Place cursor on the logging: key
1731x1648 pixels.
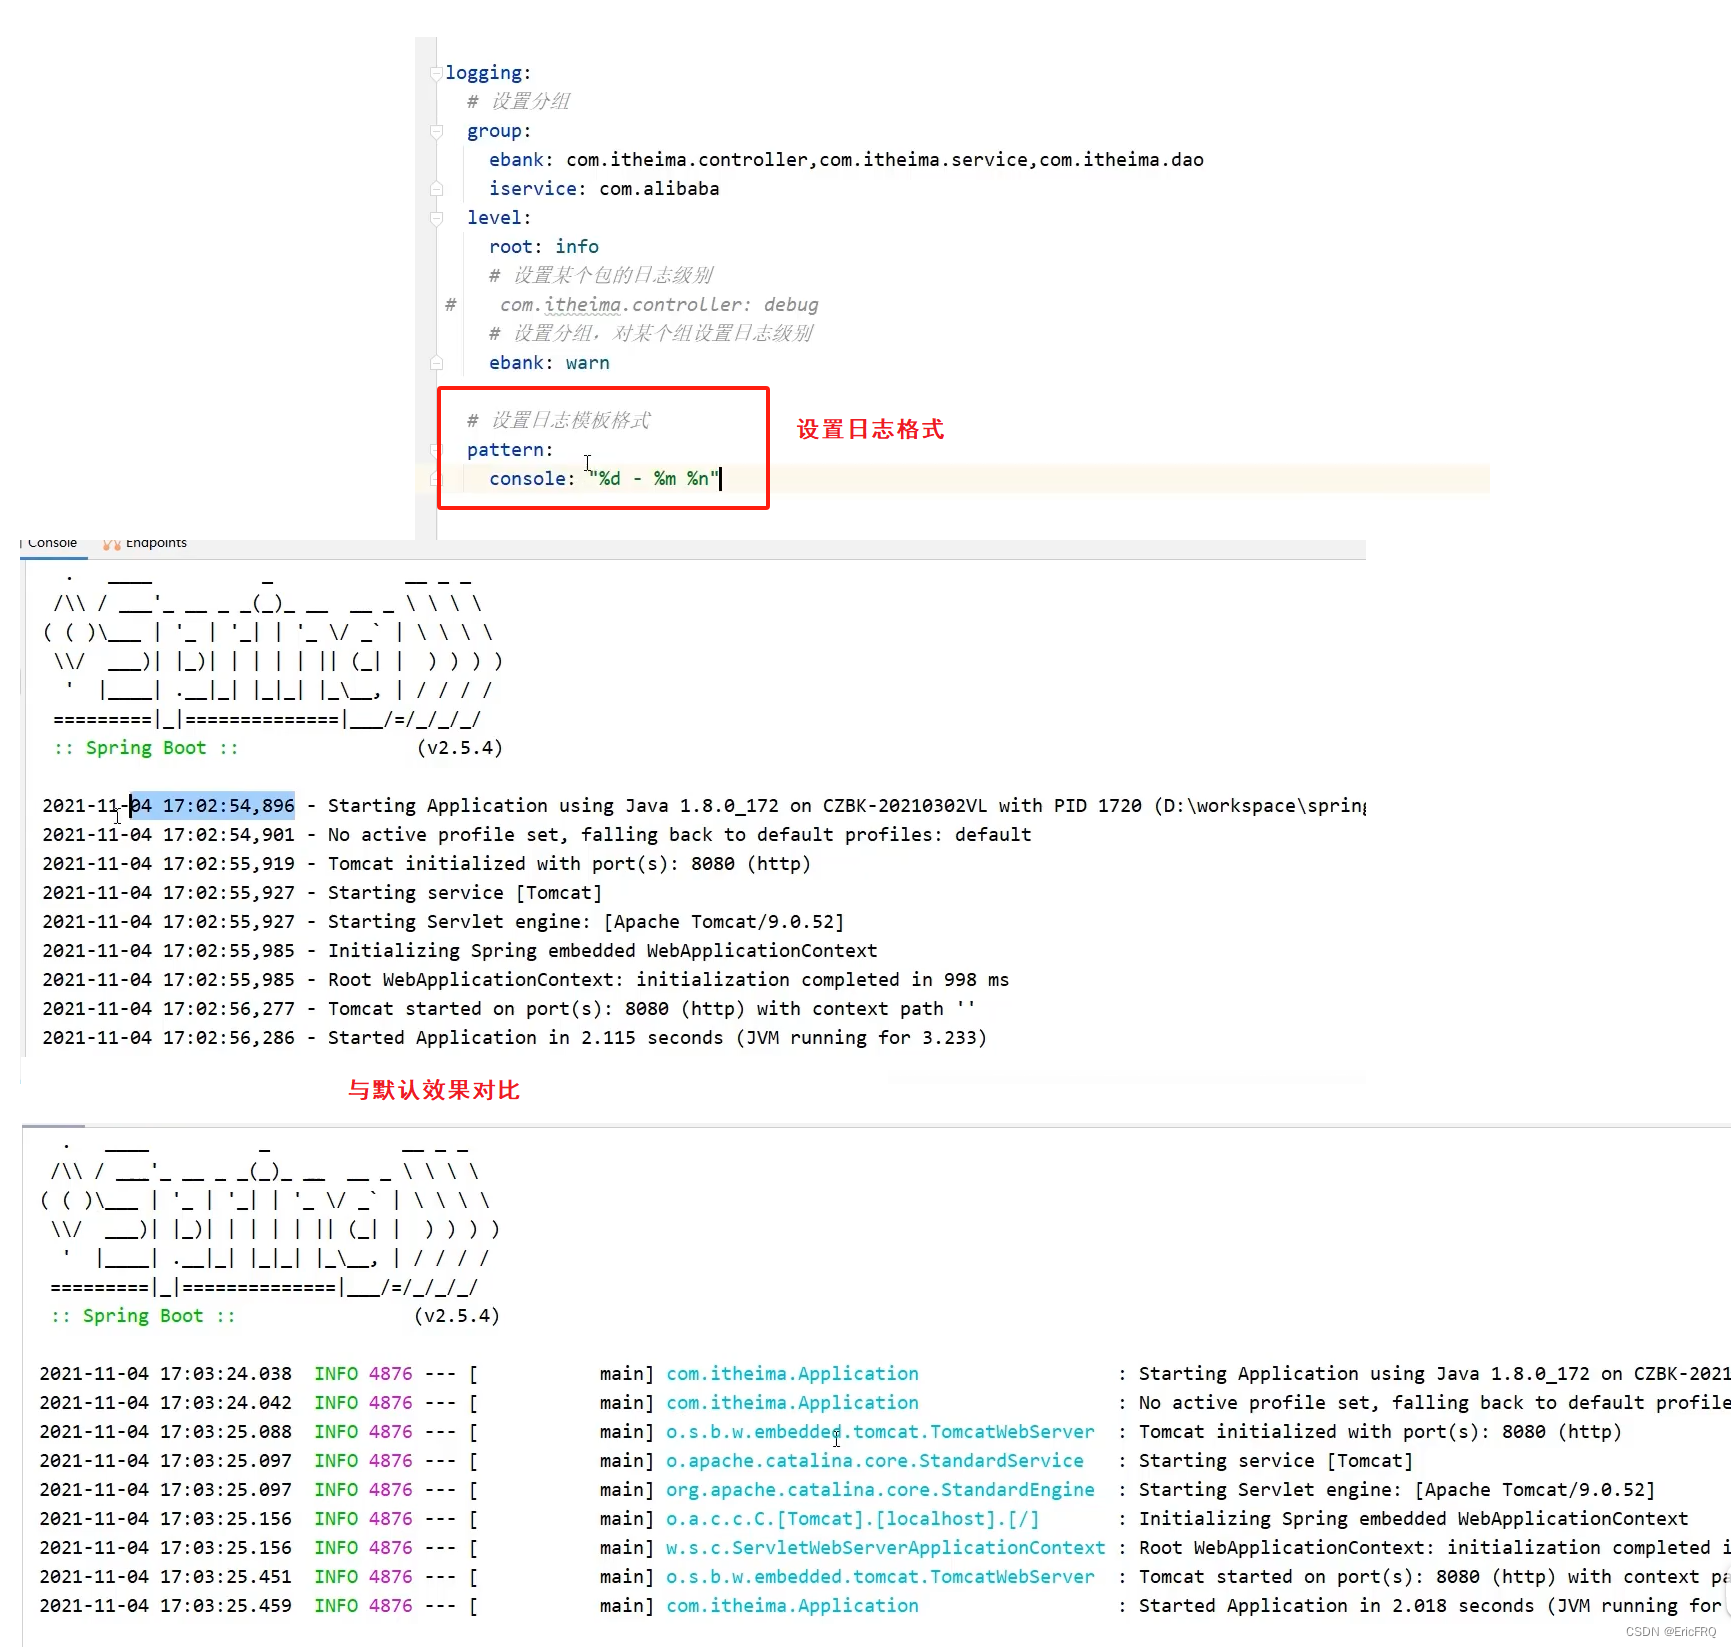click(x=488, y=73)
